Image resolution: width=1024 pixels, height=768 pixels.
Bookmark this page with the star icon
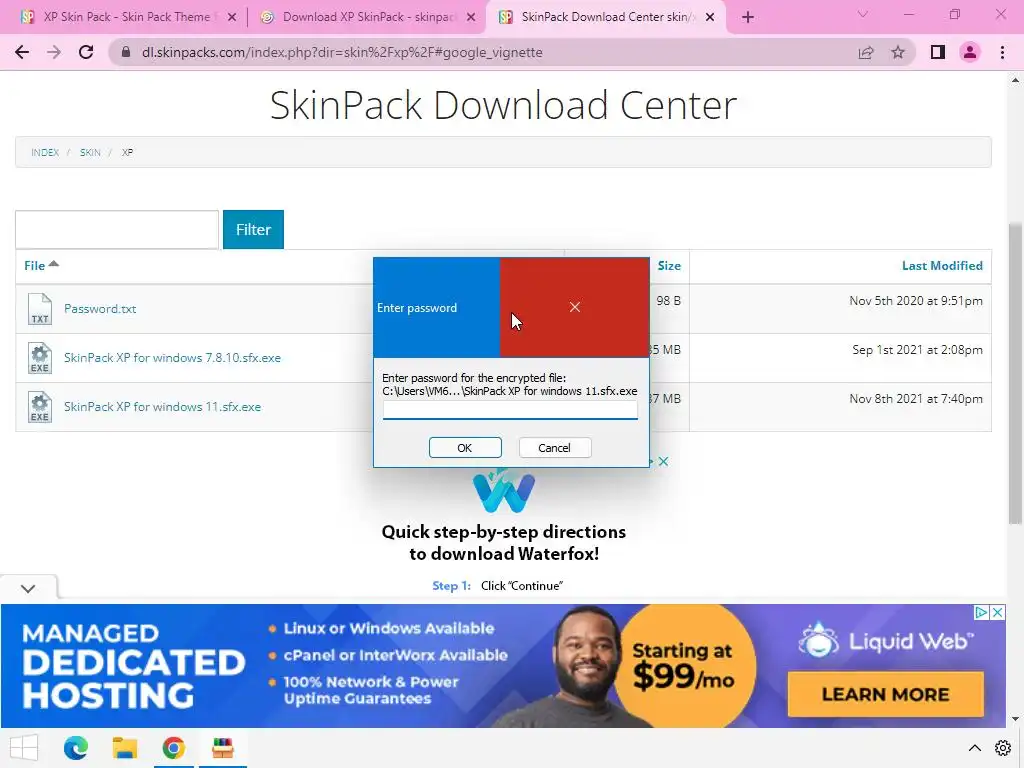[x=898, y=52]
